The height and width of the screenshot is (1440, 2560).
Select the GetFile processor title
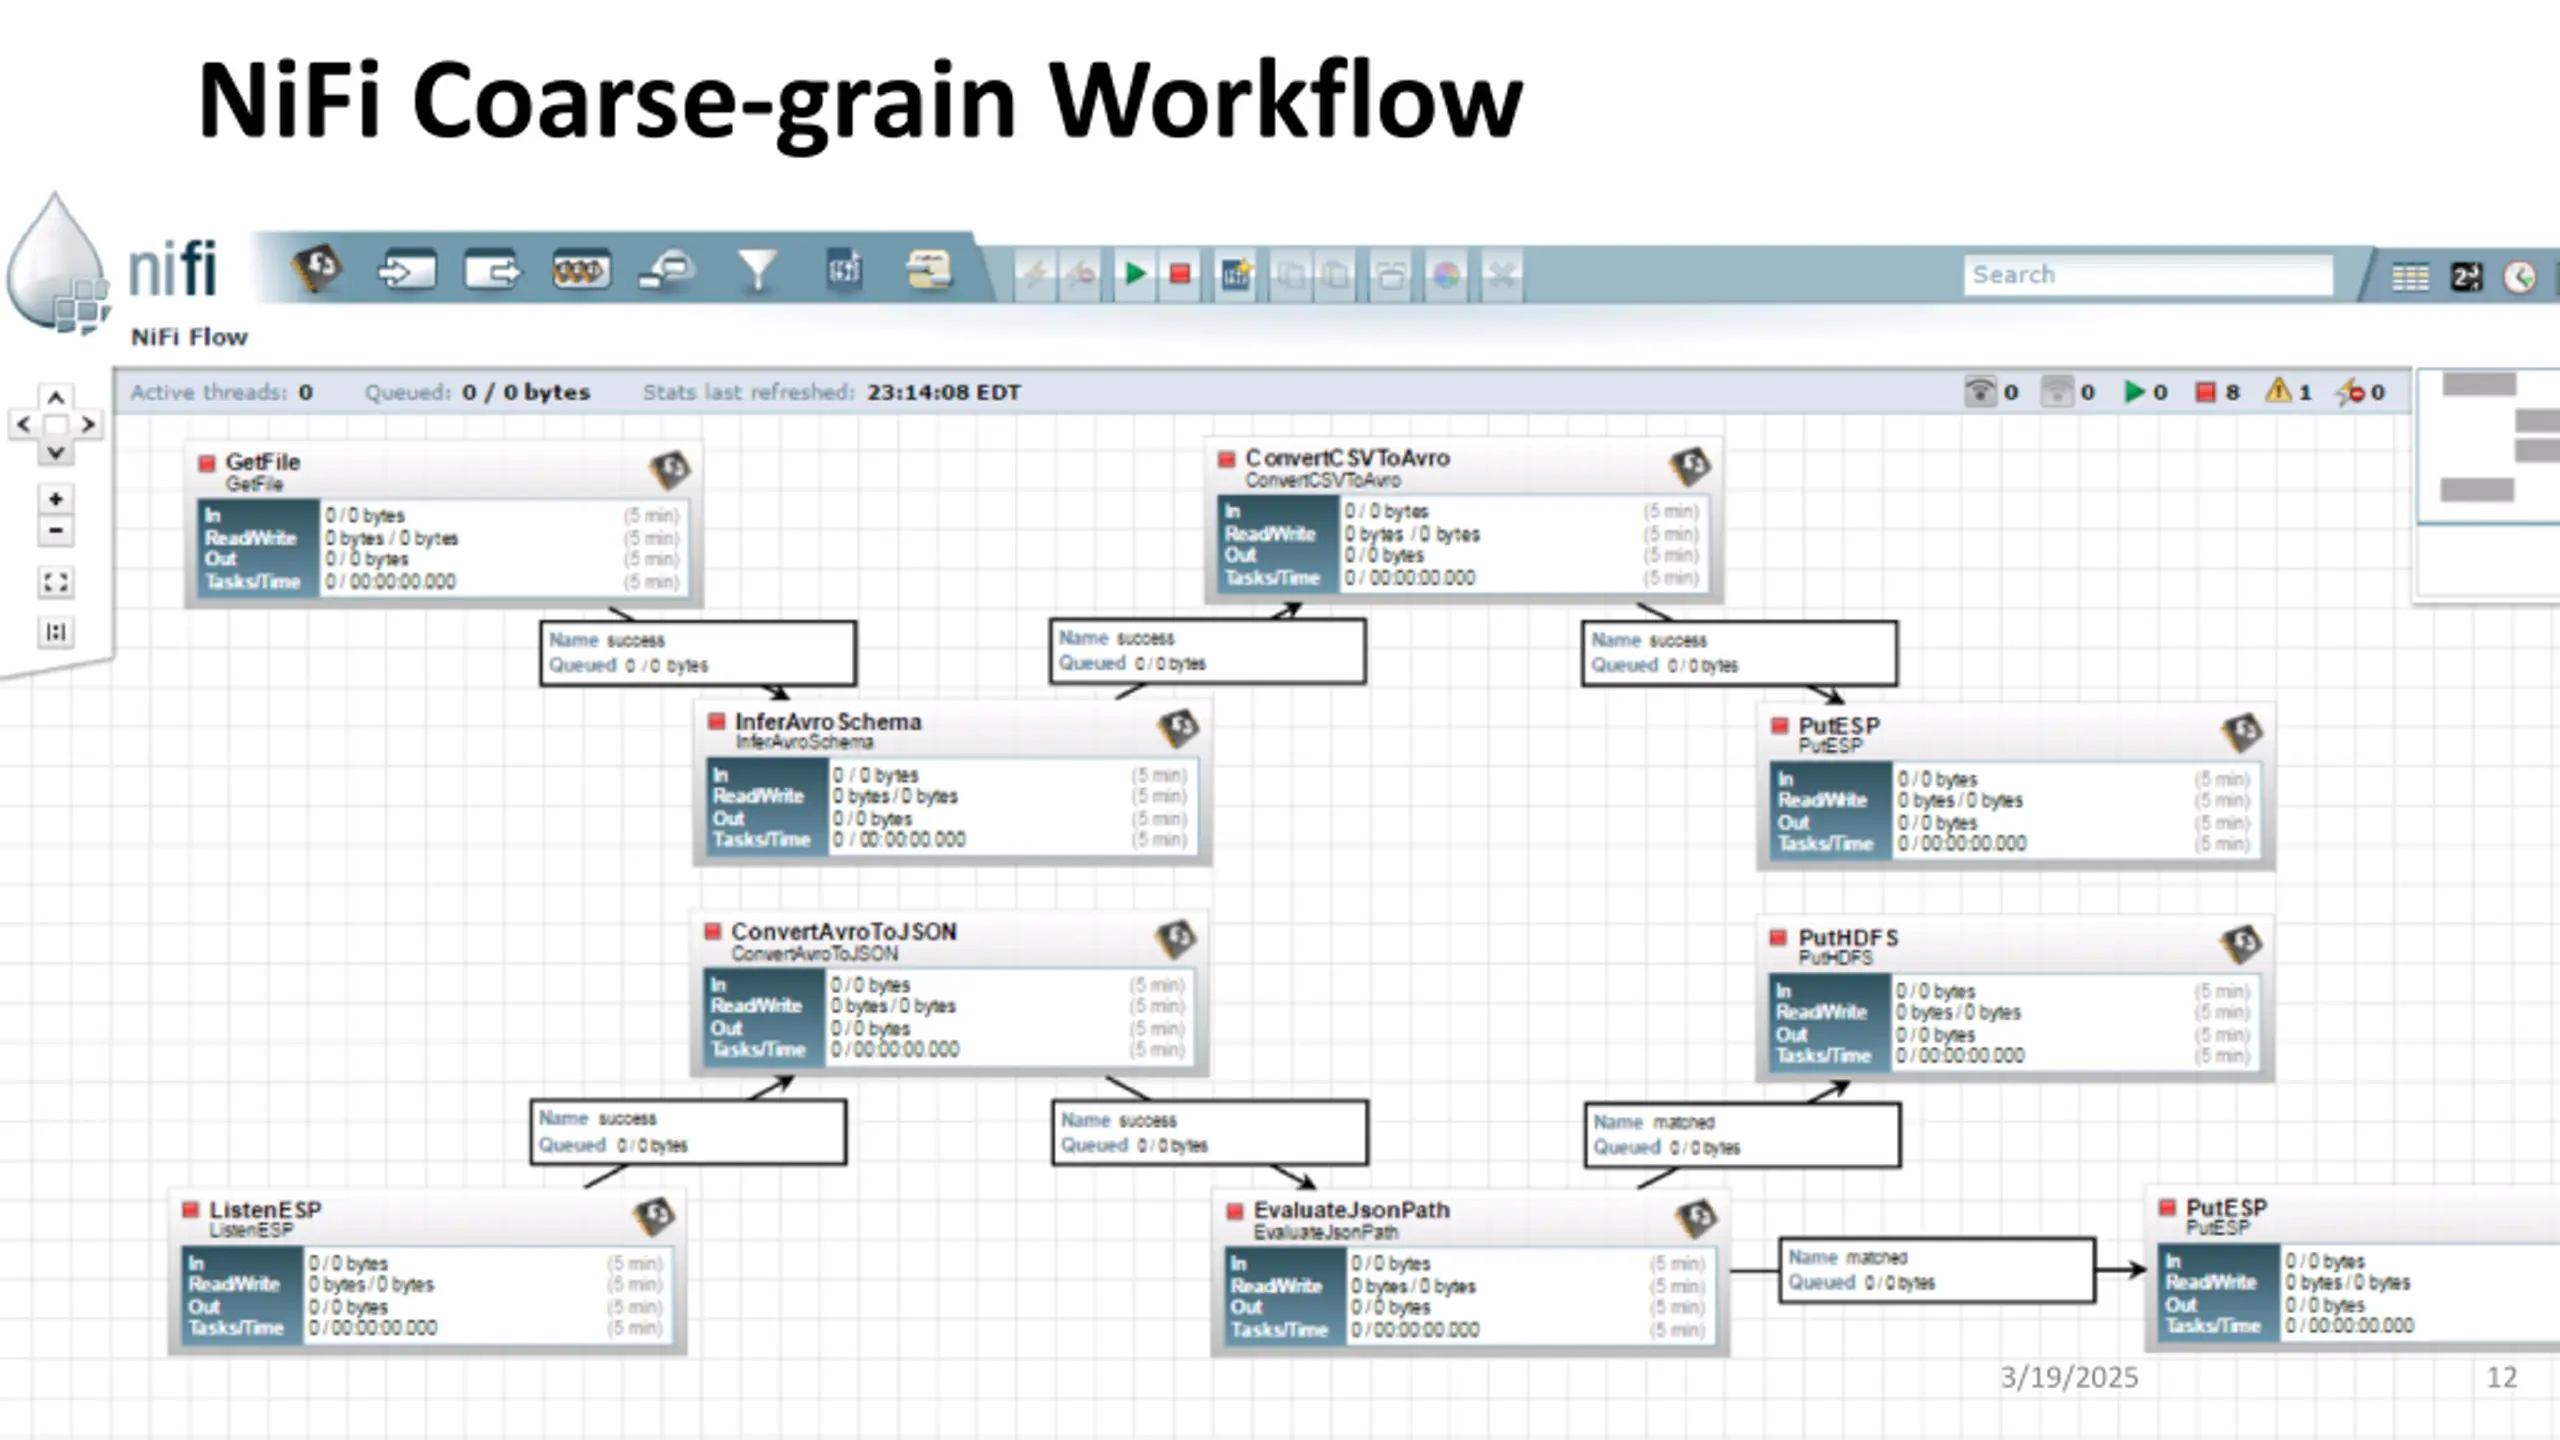point(262,462)
